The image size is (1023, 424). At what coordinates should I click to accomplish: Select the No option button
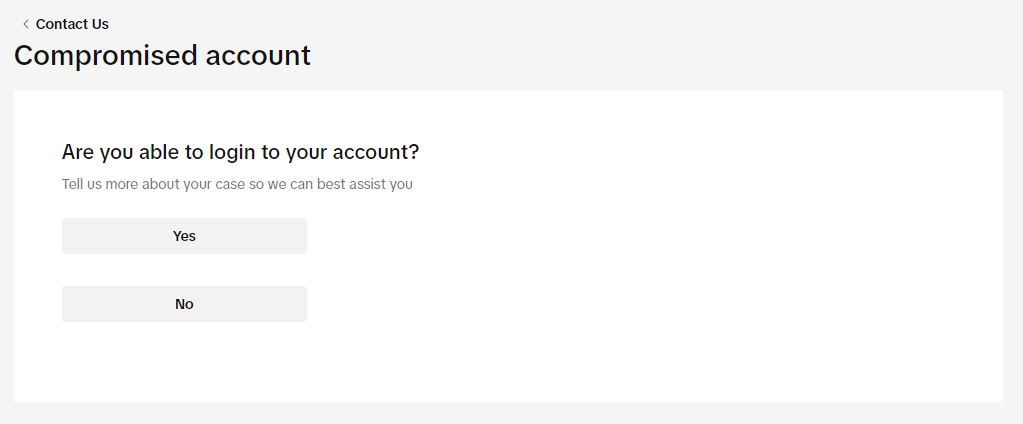(184, 304)
